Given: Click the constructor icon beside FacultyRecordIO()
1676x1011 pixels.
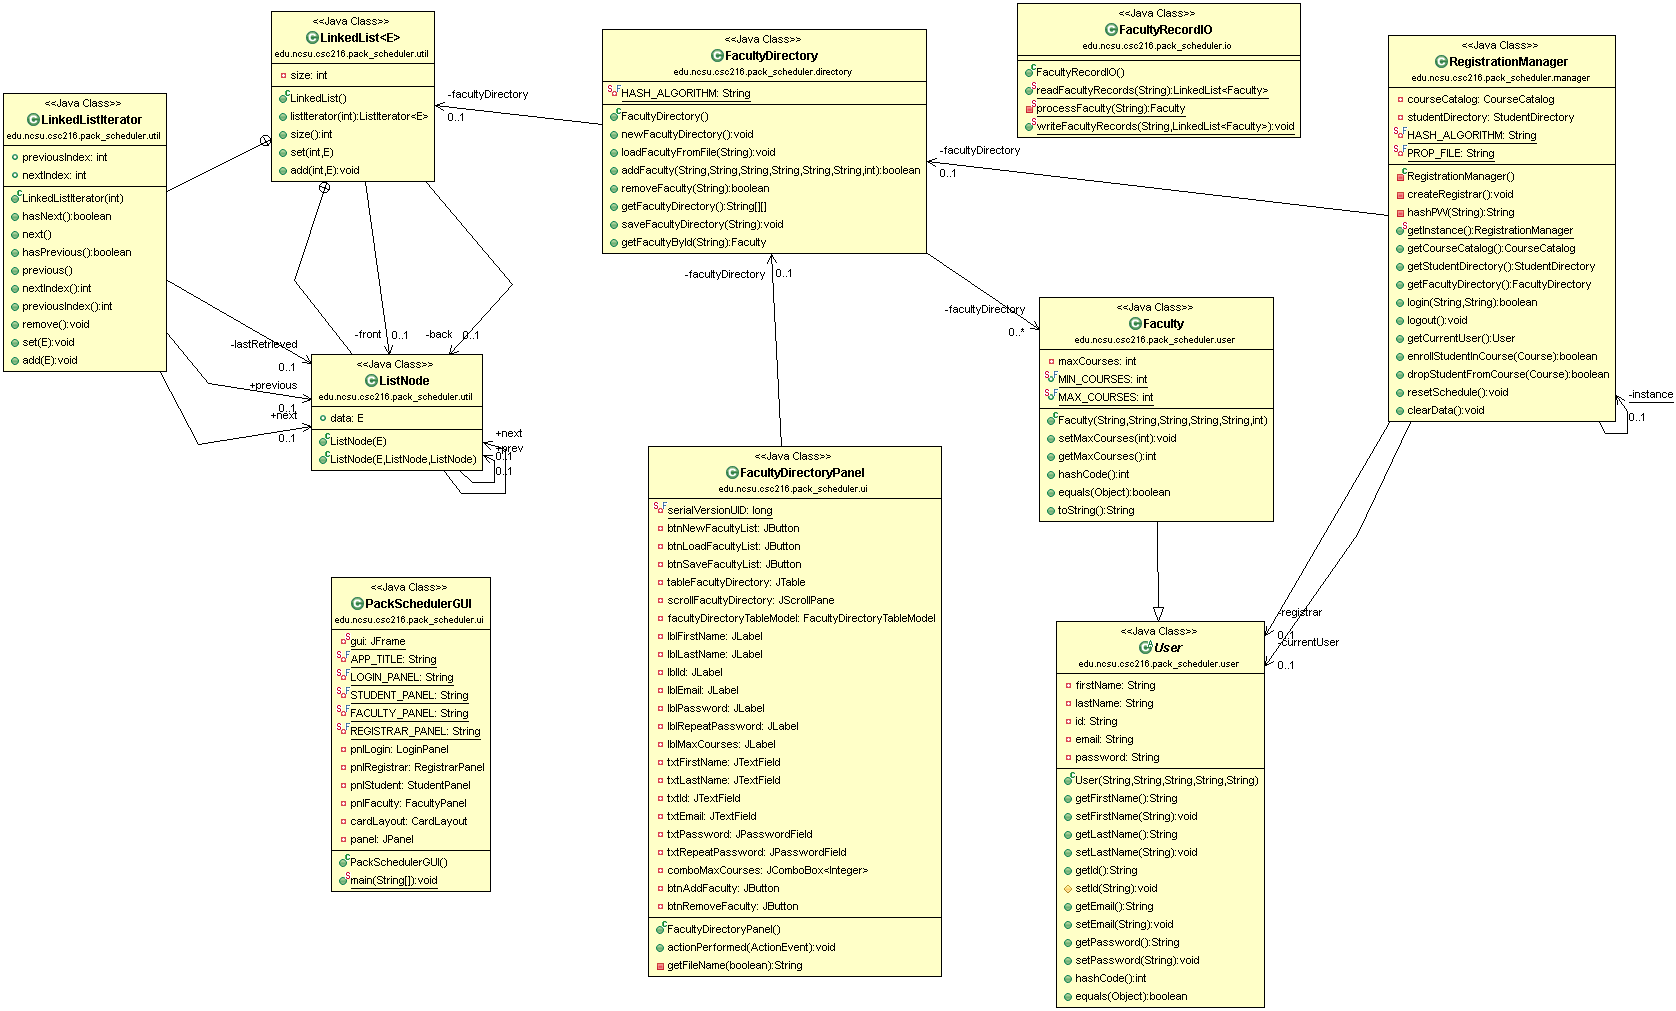Looking at the screenshot, I should point(1028,71).
